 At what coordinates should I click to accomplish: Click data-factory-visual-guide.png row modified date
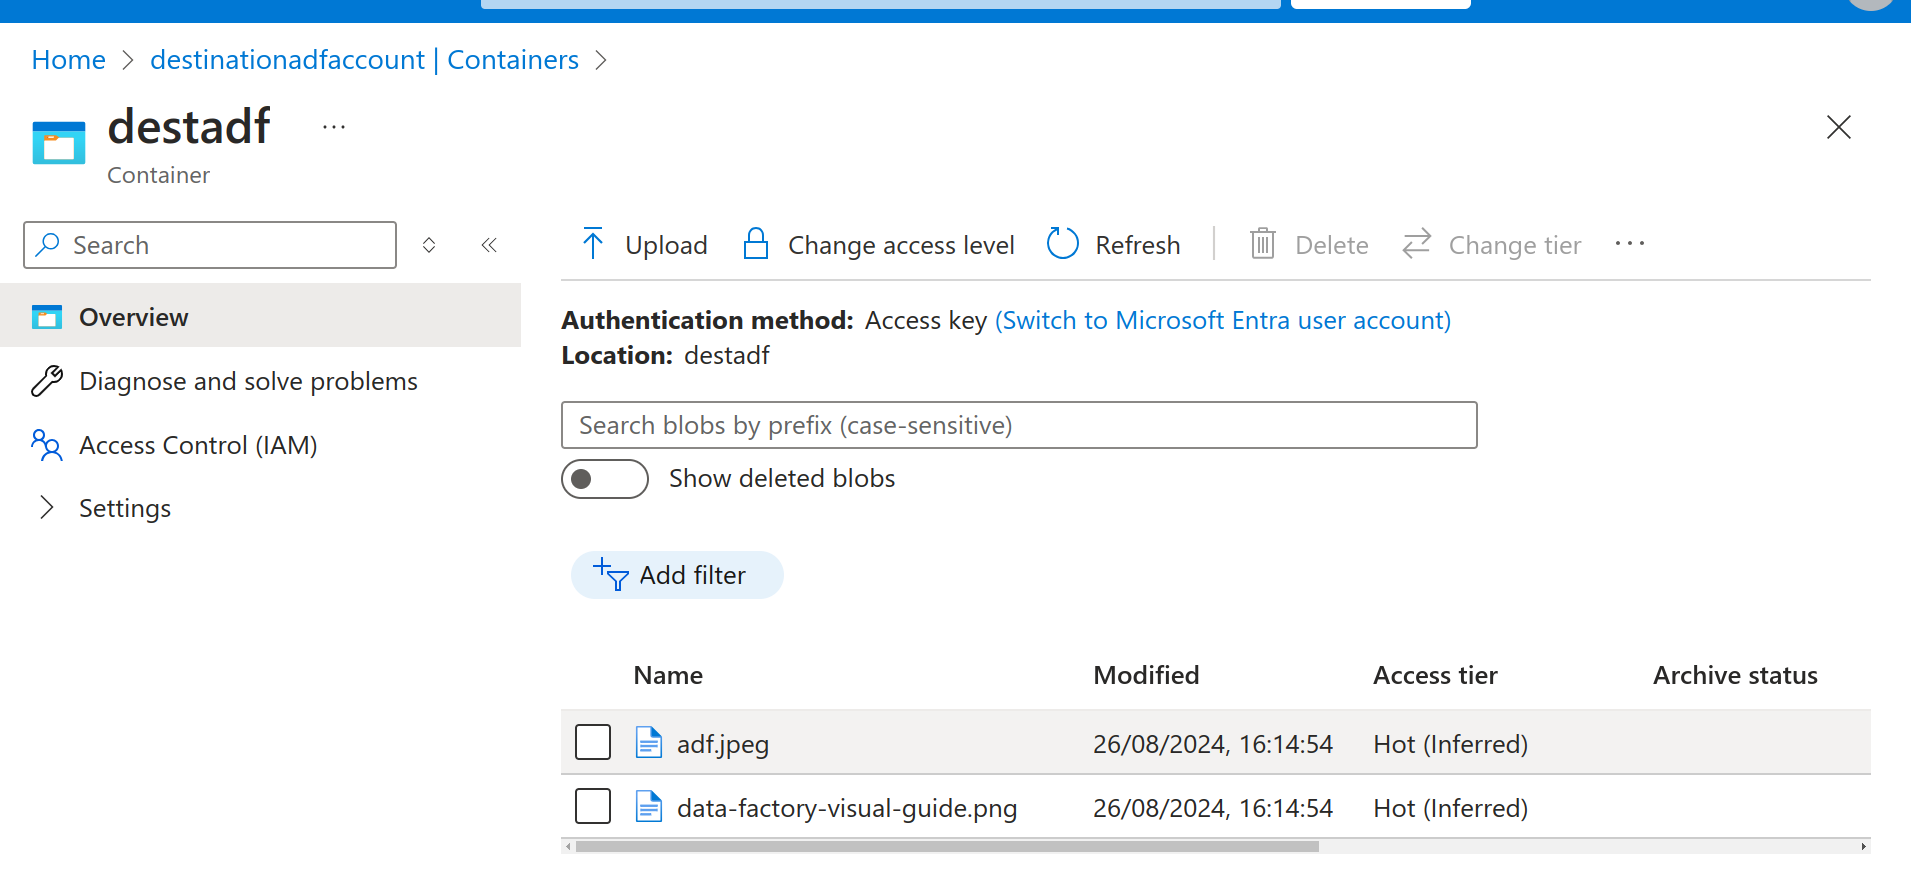1213,808
